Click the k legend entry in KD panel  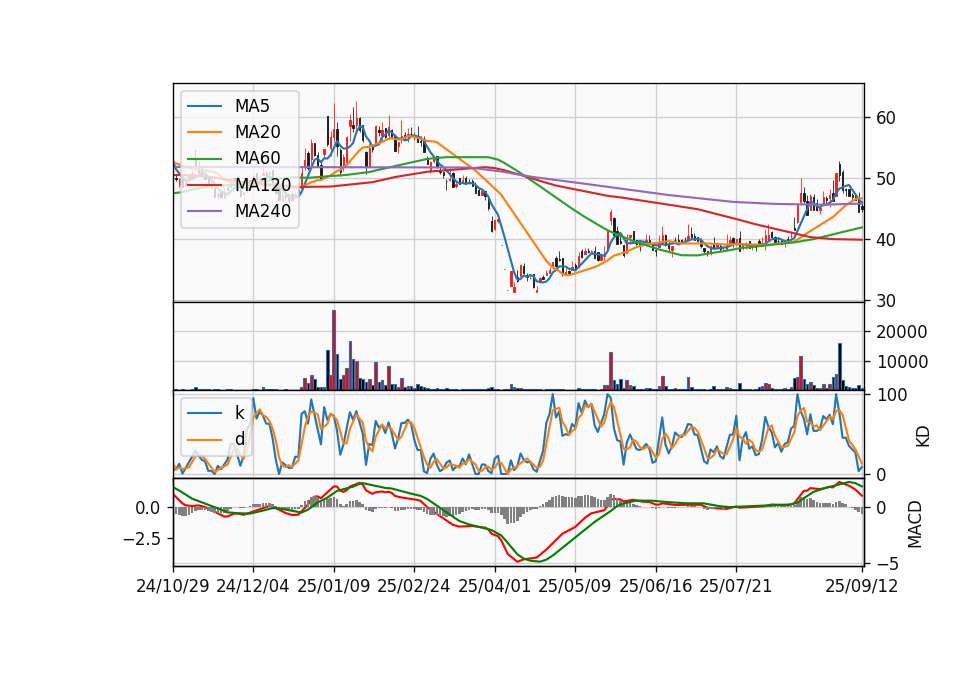(x=239, y=413)
